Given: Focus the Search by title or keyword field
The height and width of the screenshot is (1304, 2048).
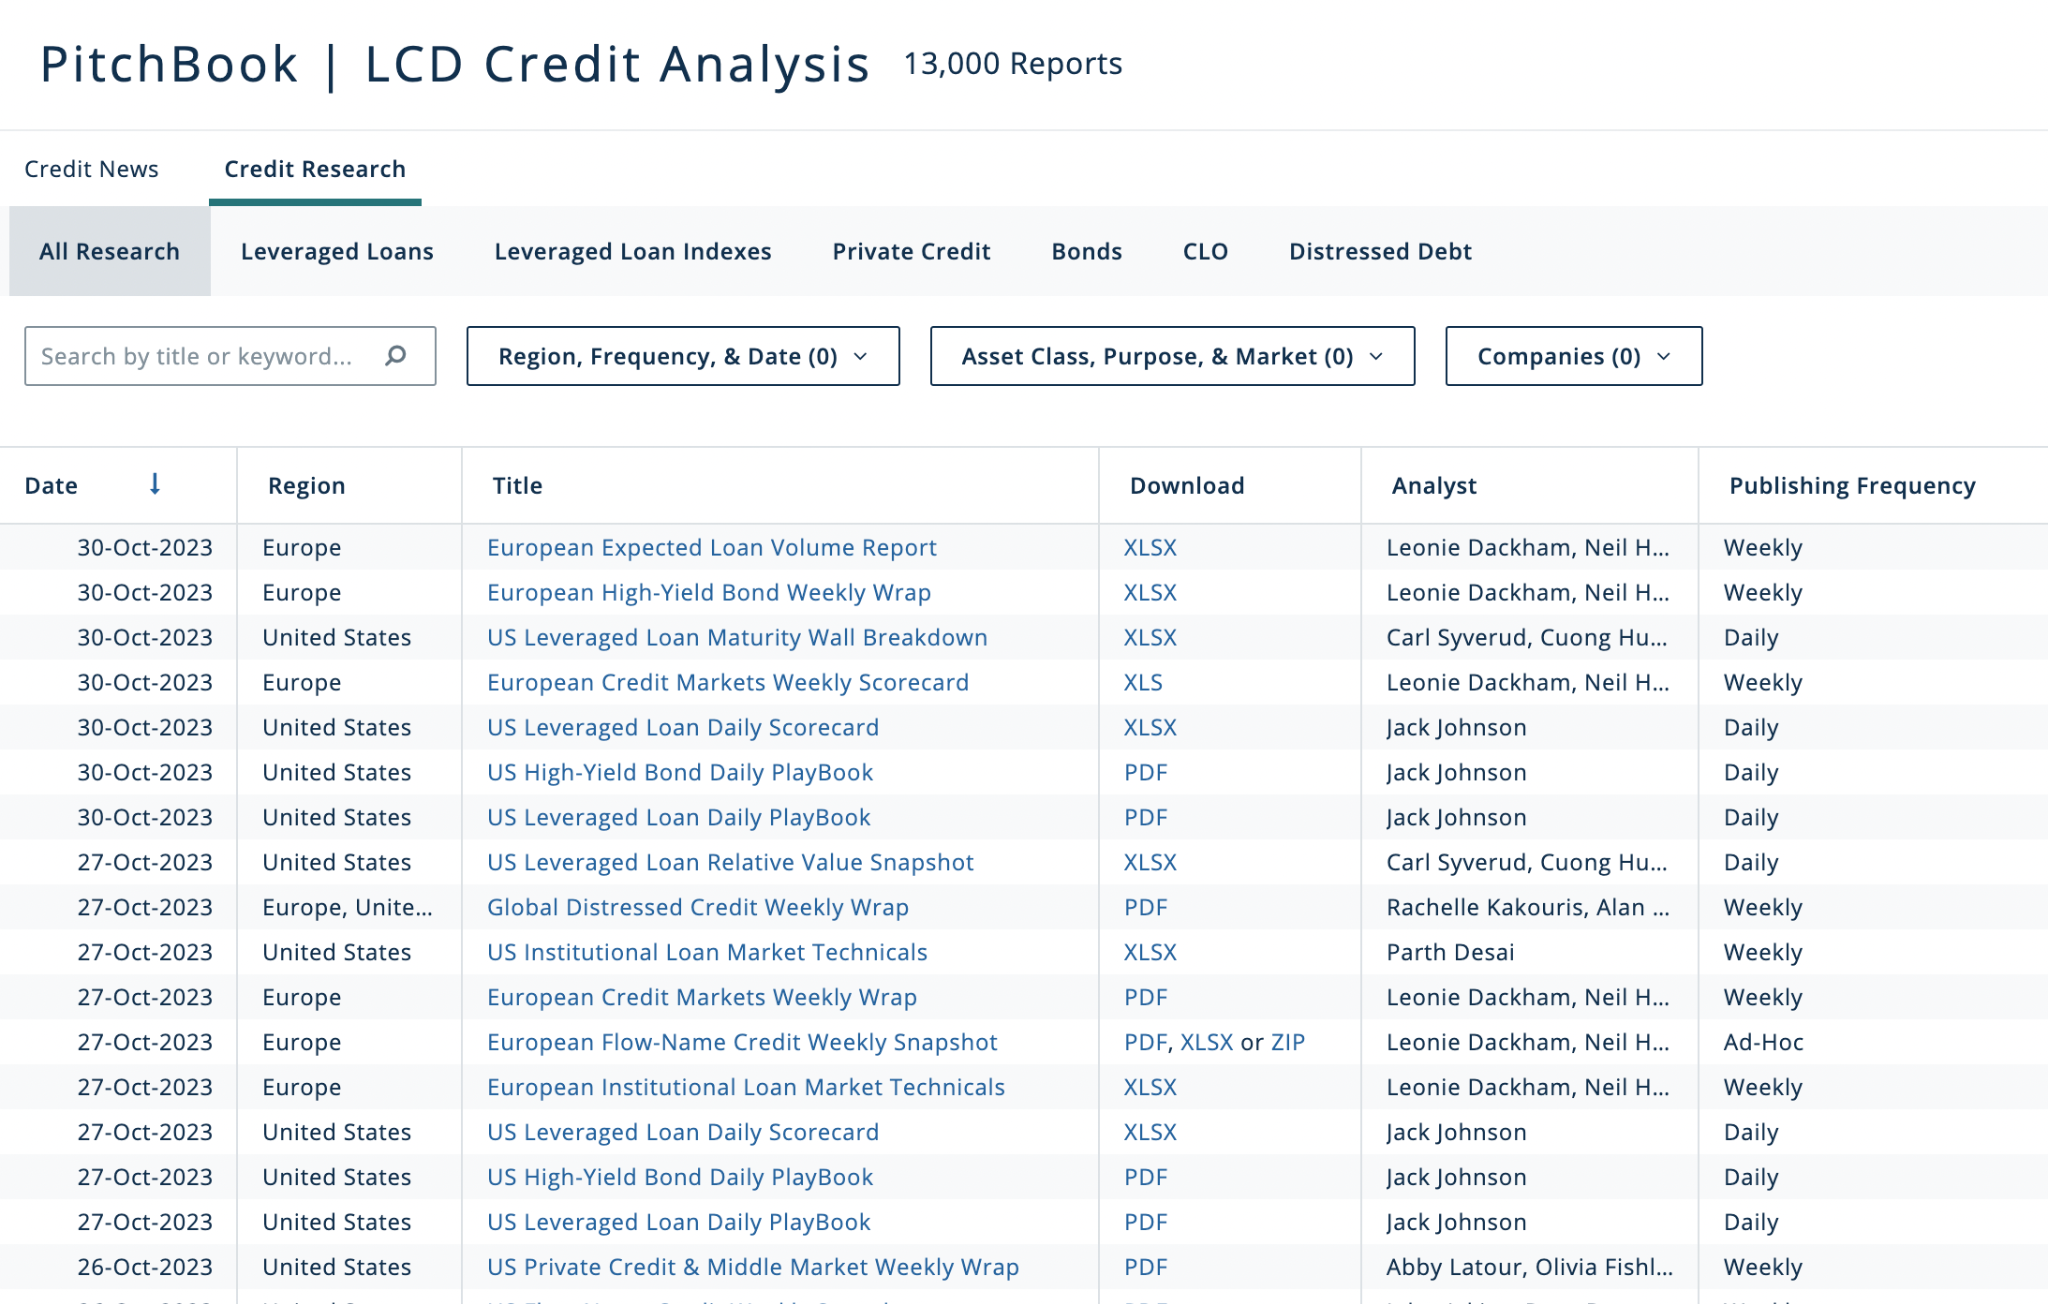Looking at the screenshot, I should click(230, 356).
